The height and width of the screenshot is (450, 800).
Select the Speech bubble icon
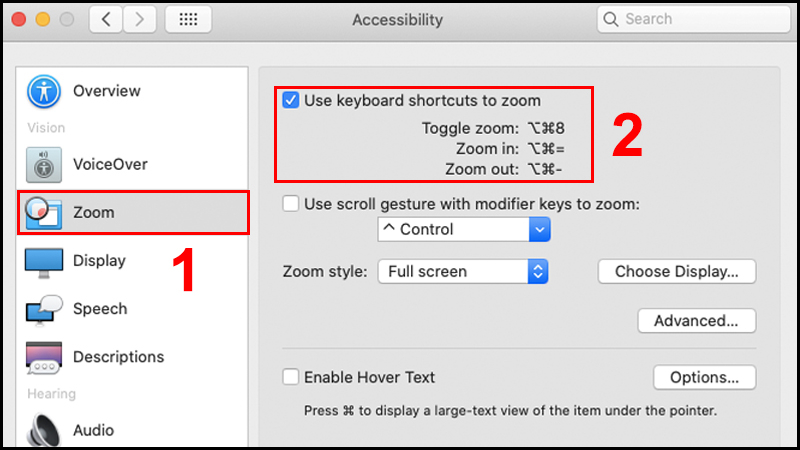click(44, 309)
